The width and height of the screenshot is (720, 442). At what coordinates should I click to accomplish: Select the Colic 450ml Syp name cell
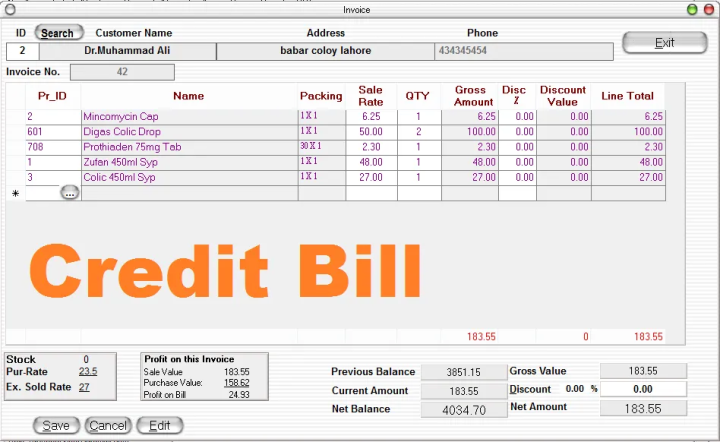click(189, 177)
